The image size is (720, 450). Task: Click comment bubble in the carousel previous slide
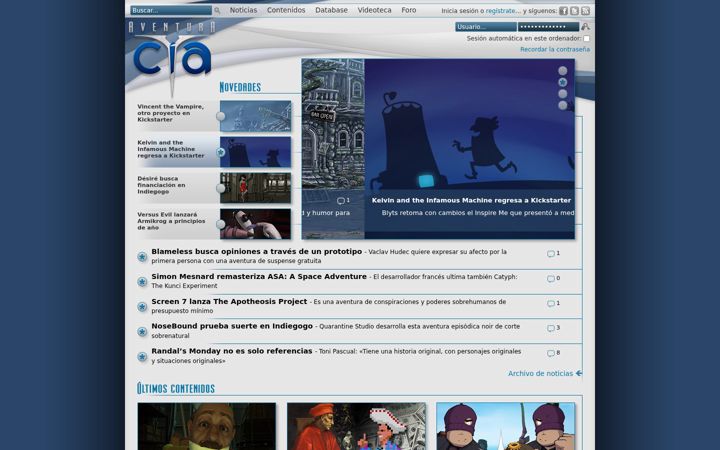[x=341, y=201]
